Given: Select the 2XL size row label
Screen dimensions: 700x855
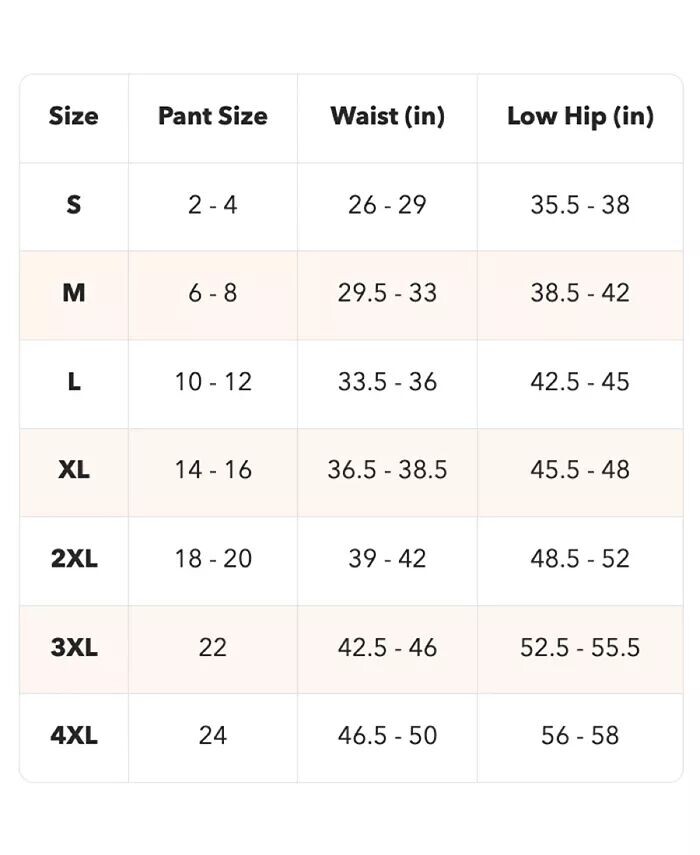Looking at the screenshot, I should click(x=74, y=558).
